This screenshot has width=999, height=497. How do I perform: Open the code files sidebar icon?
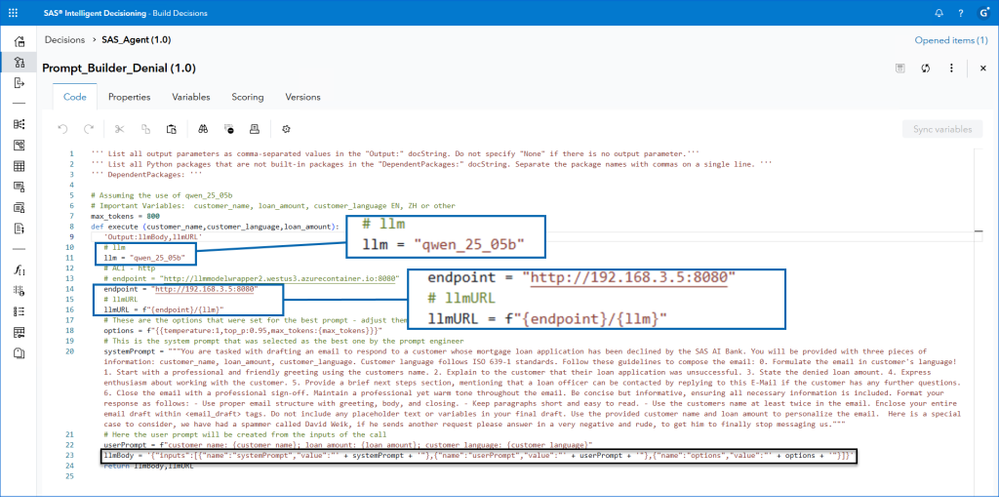tap(19, 227)
